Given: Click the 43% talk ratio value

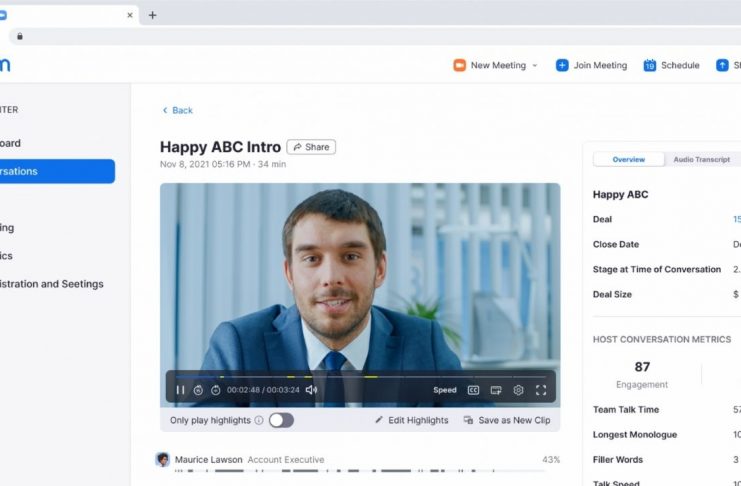Looking at the screenshot, I should point(551,460).
